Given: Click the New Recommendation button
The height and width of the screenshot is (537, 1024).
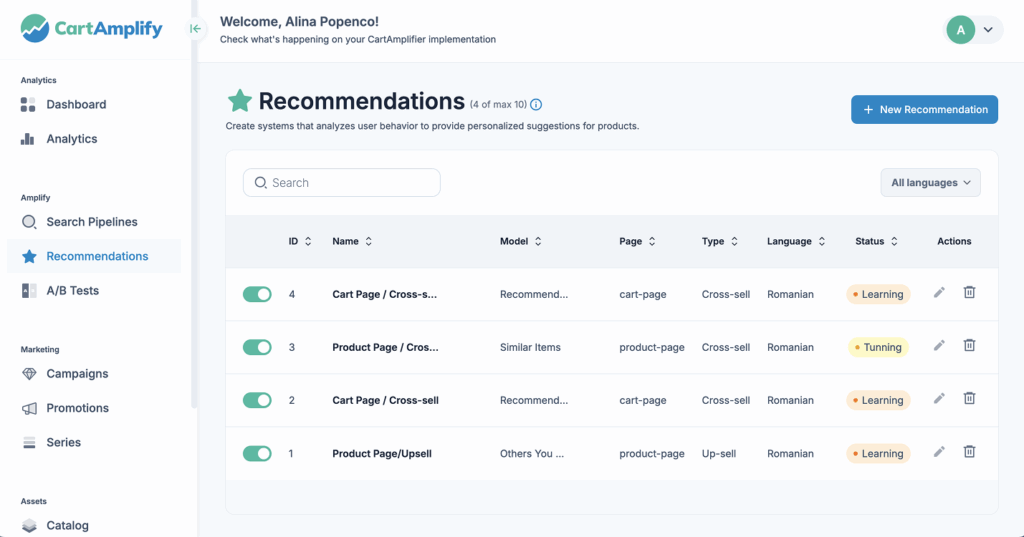Looking at the screenshot, I should [x=924, y=110].
